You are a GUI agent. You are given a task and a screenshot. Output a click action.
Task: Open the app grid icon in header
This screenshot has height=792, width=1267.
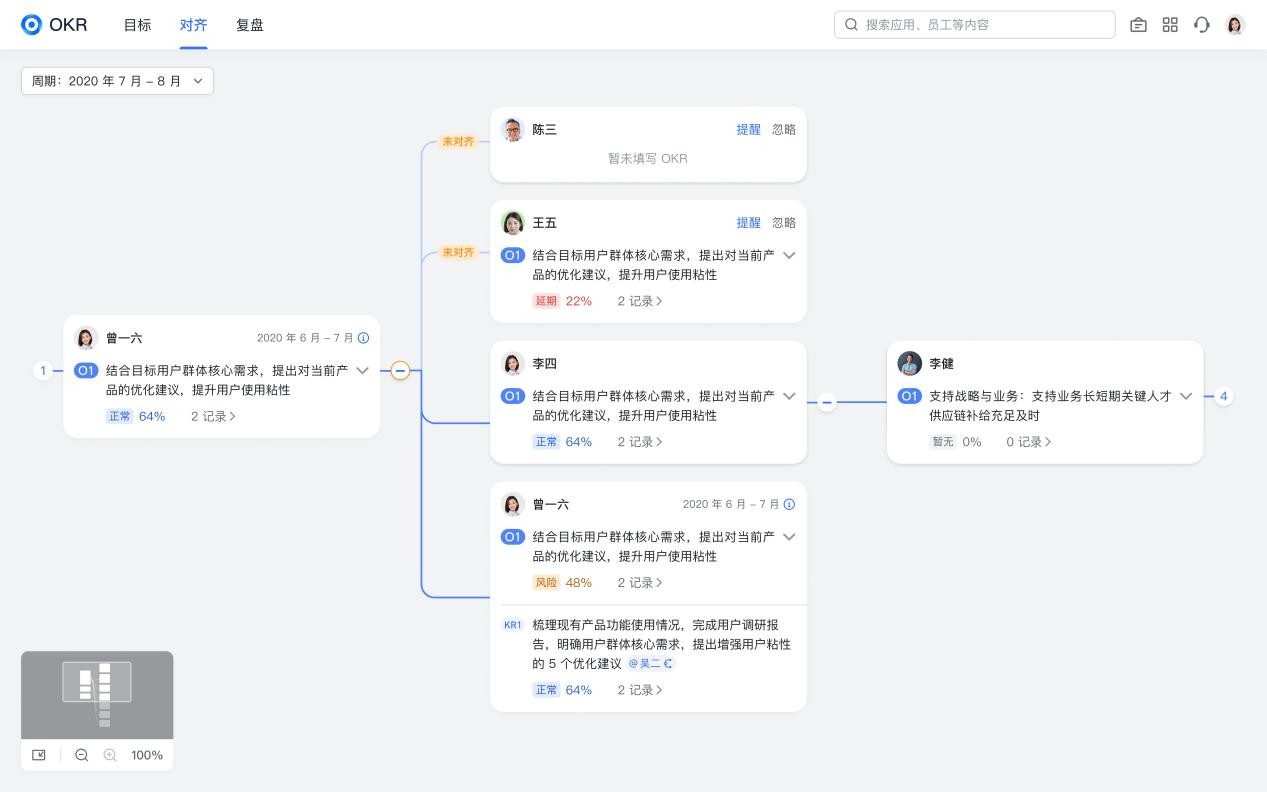pos(1170,25)
